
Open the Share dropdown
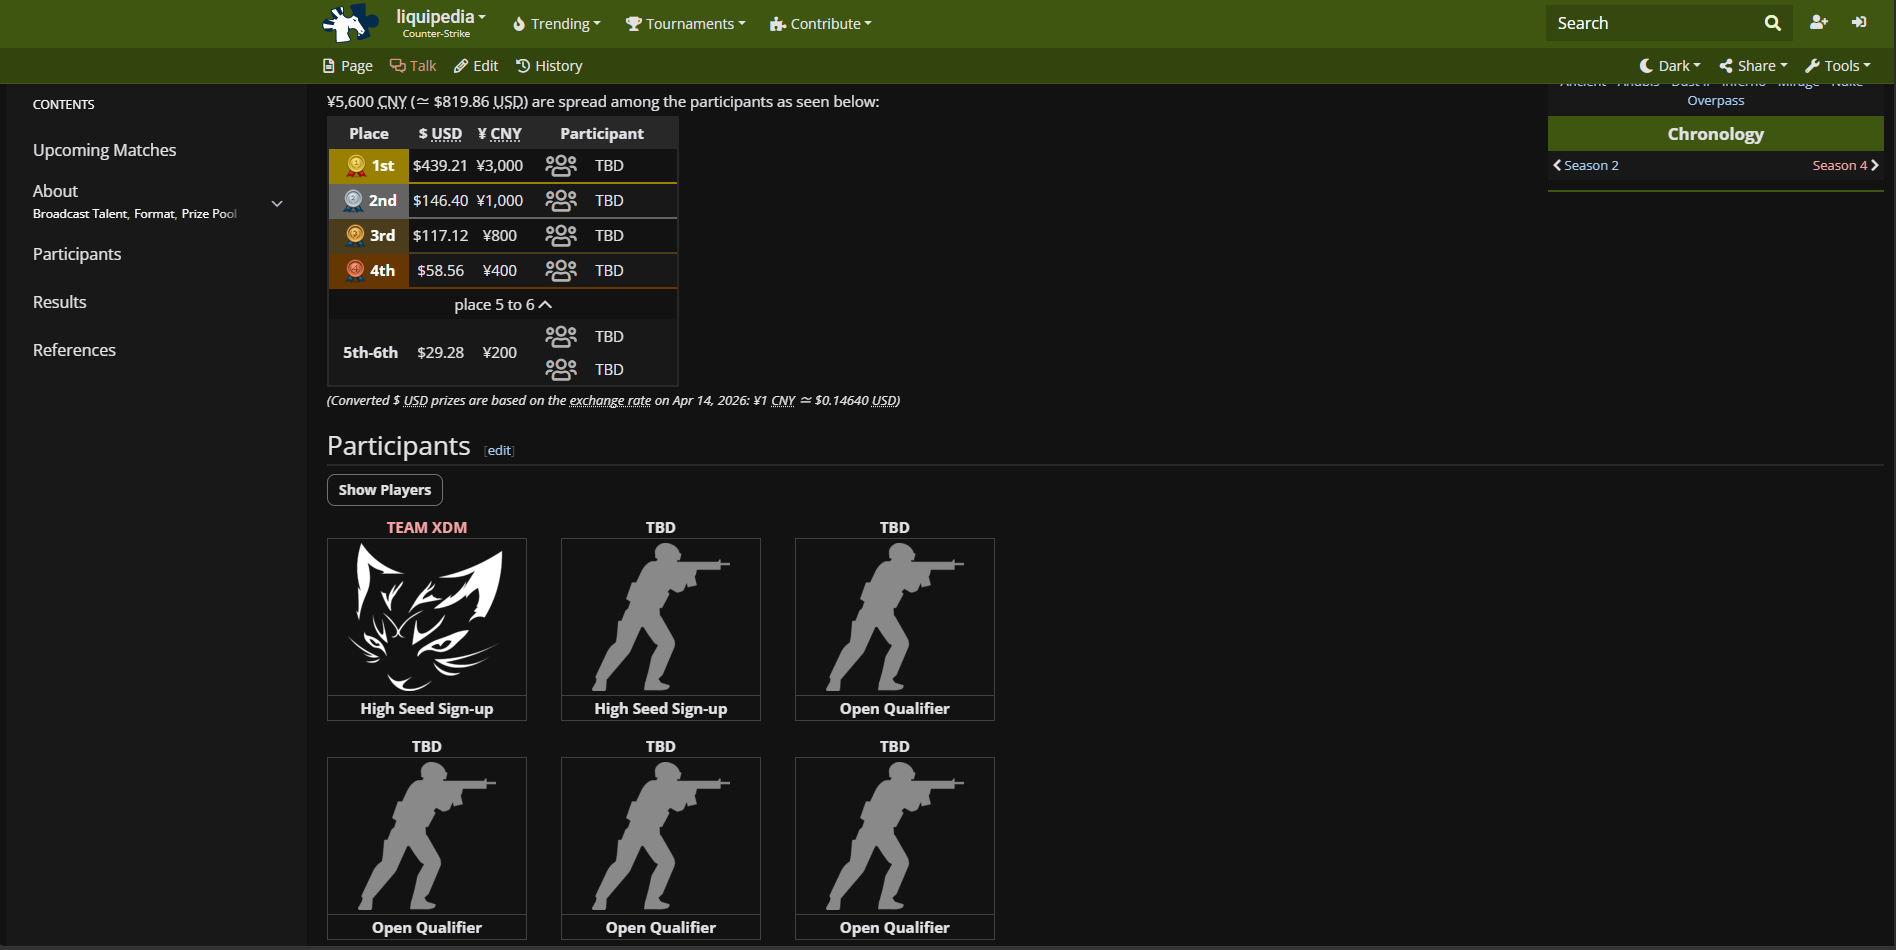tap(1754, 66)
